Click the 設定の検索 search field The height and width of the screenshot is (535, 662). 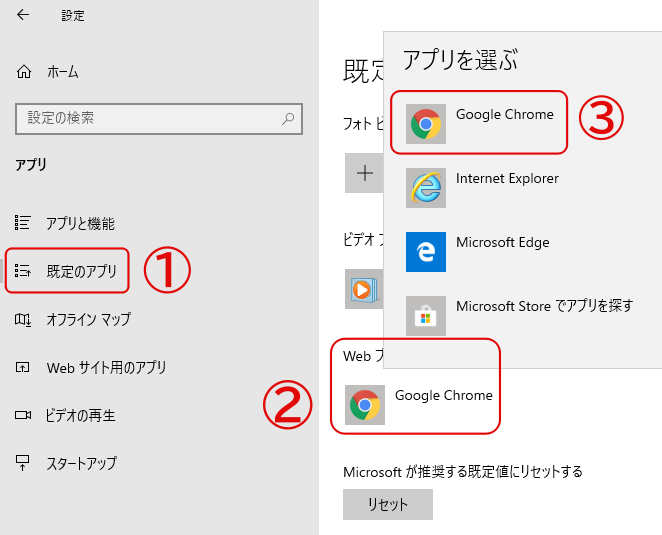(x=159, y=119)
